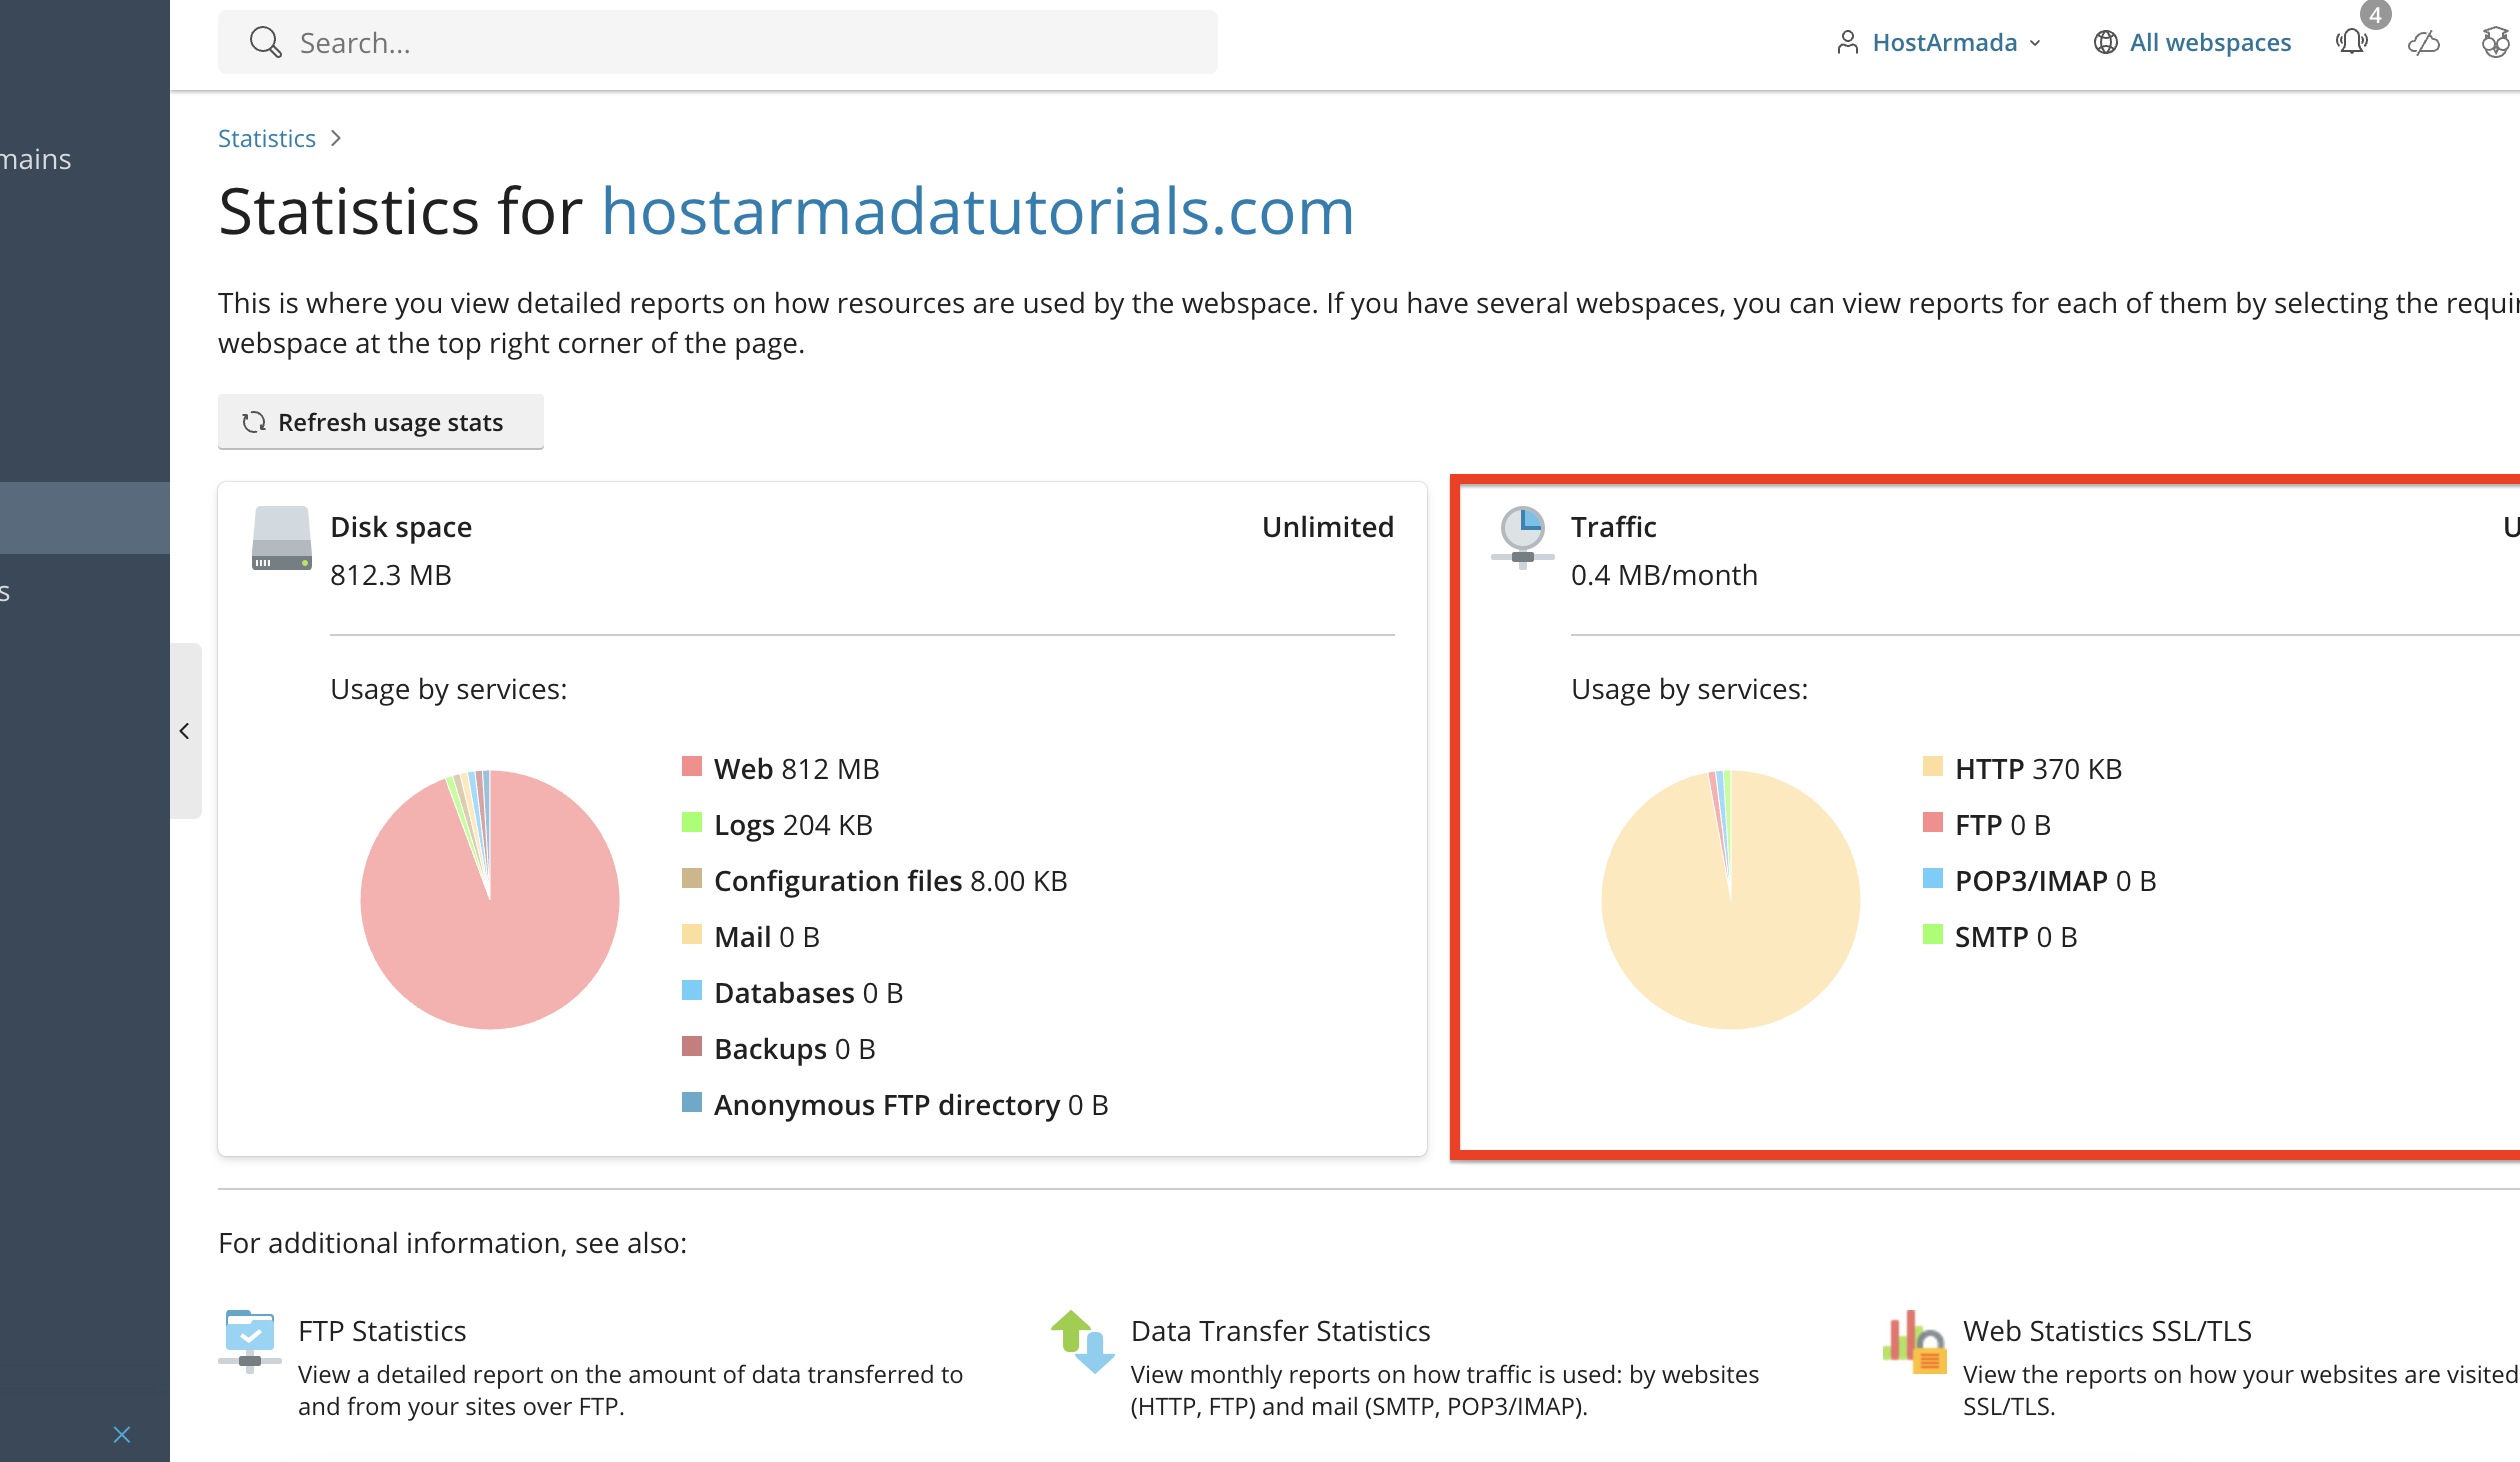Click the HTTP legend color swatch
The image size is (2520, 1462).
pyautogui.click(x=1933, y=767)
